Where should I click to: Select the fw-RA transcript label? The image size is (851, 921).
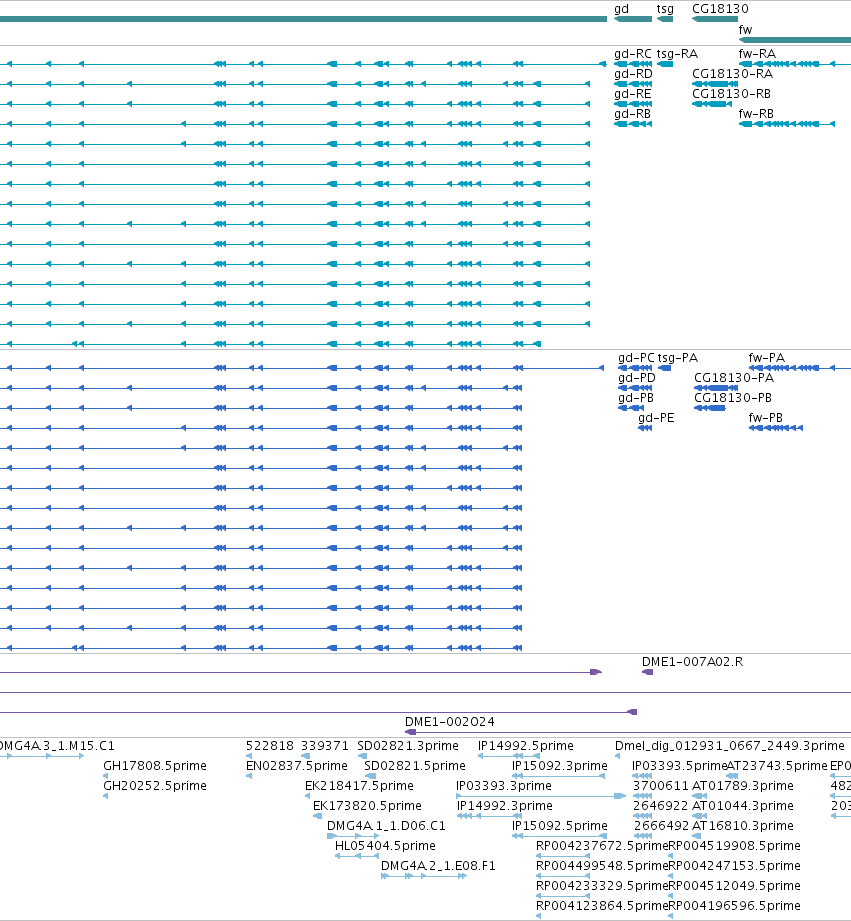pos(757,54)
